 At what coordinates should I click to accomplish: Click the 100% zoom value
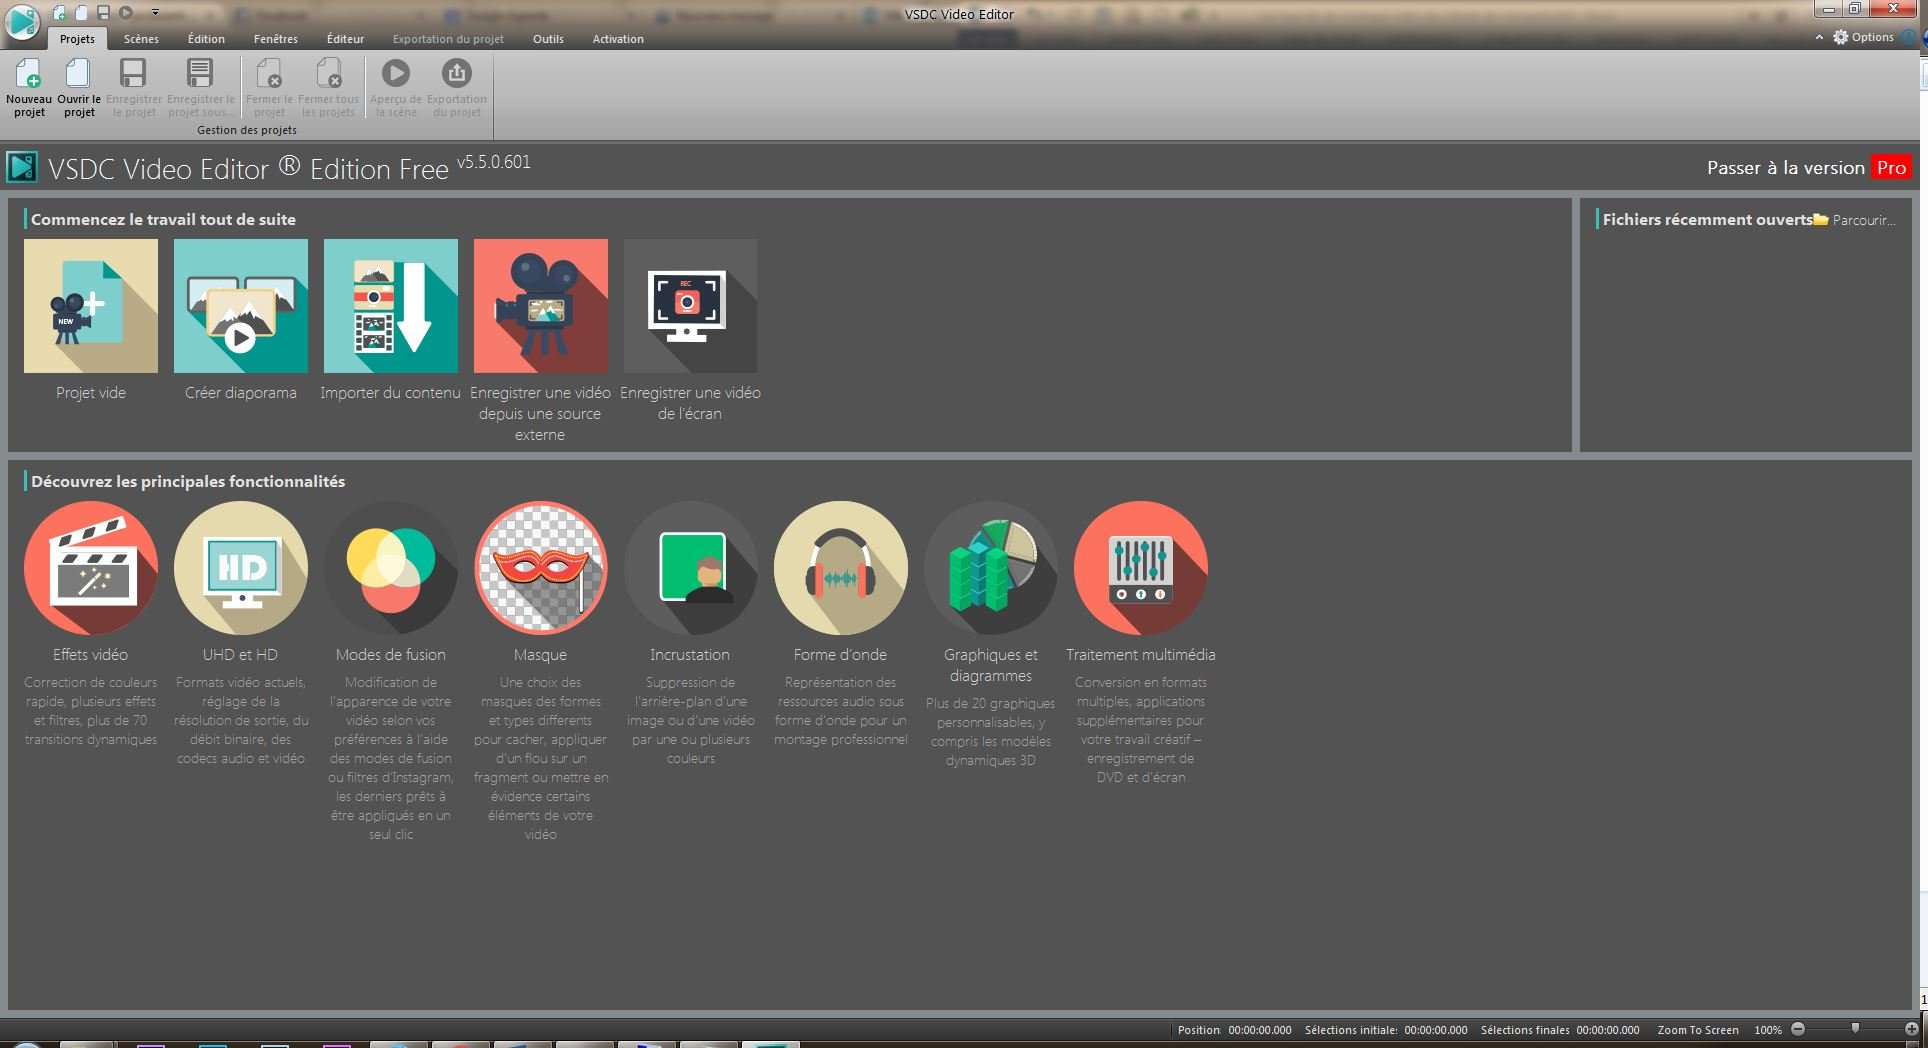click(x=1768, y=1030)
